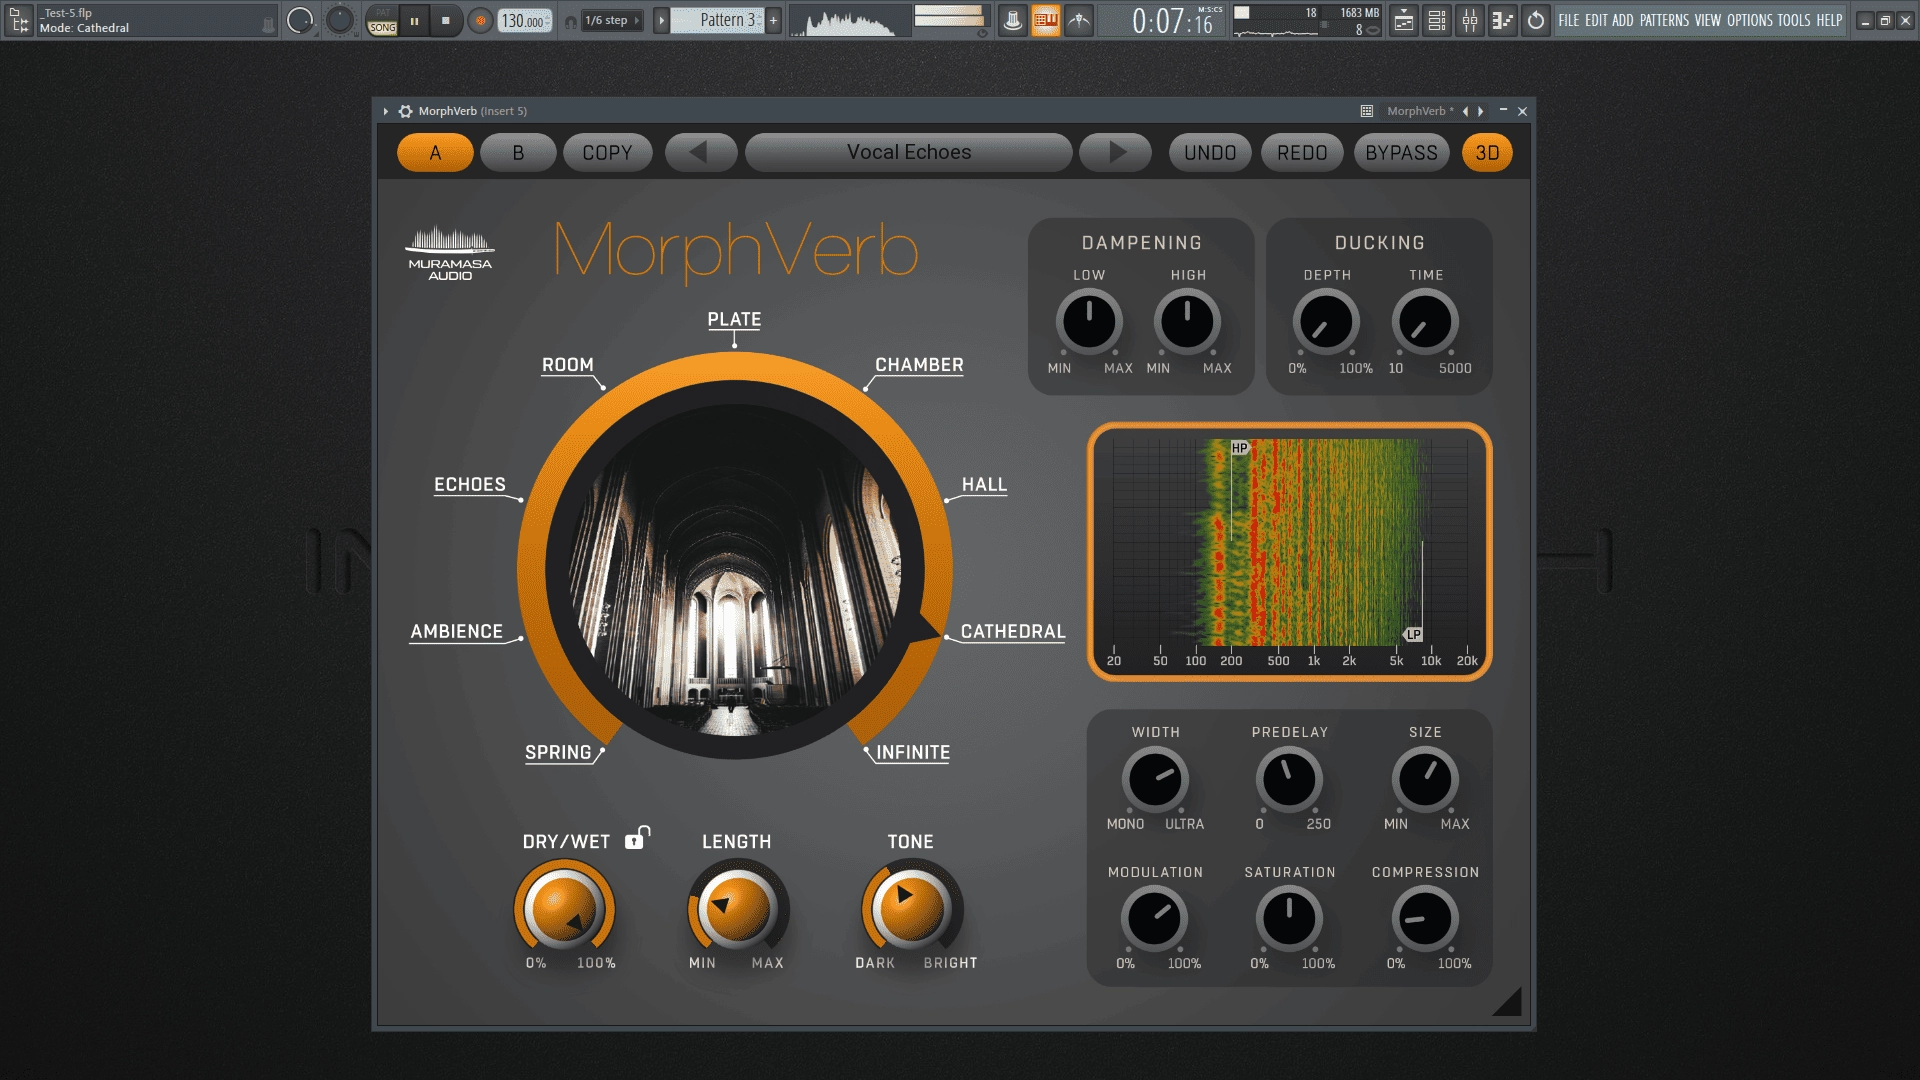The image size is (1920, 1080).
Task: Expand the pattern selector left arrow
Action: (x=661, y=20)
